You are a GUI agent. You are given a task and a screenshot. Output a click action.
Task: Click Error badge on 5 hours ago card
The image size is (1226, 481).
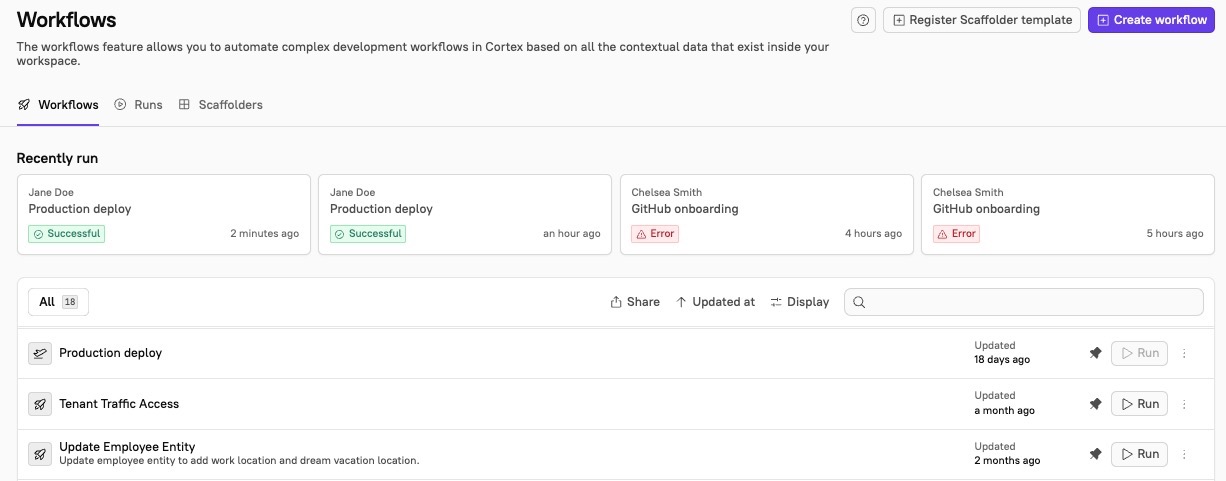(x=956, y=234)
